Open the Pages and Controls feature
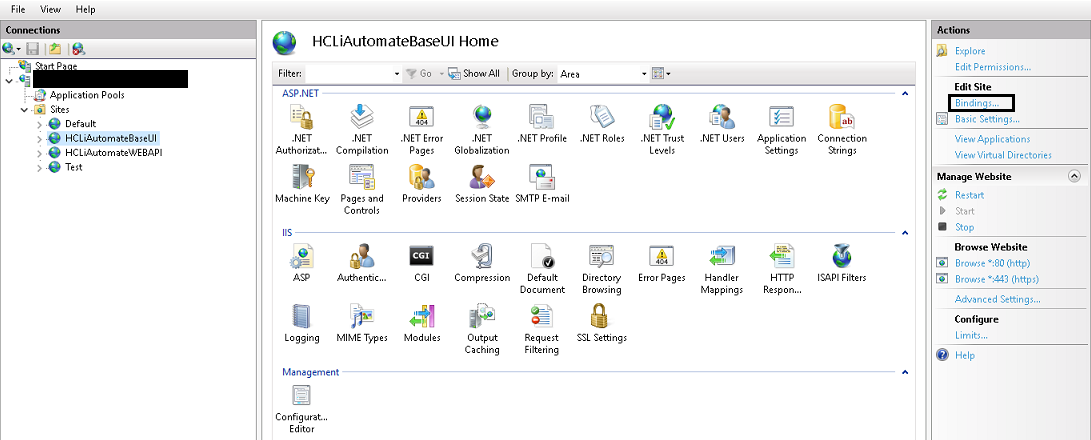 pos(362,189)
